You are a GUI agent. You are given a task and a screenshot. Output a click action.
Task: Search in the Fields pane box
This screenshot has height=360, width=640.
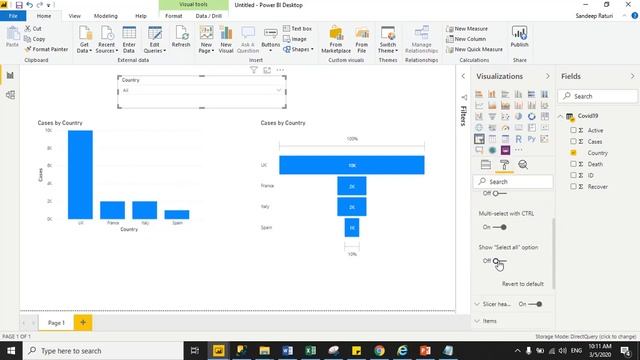598,96
